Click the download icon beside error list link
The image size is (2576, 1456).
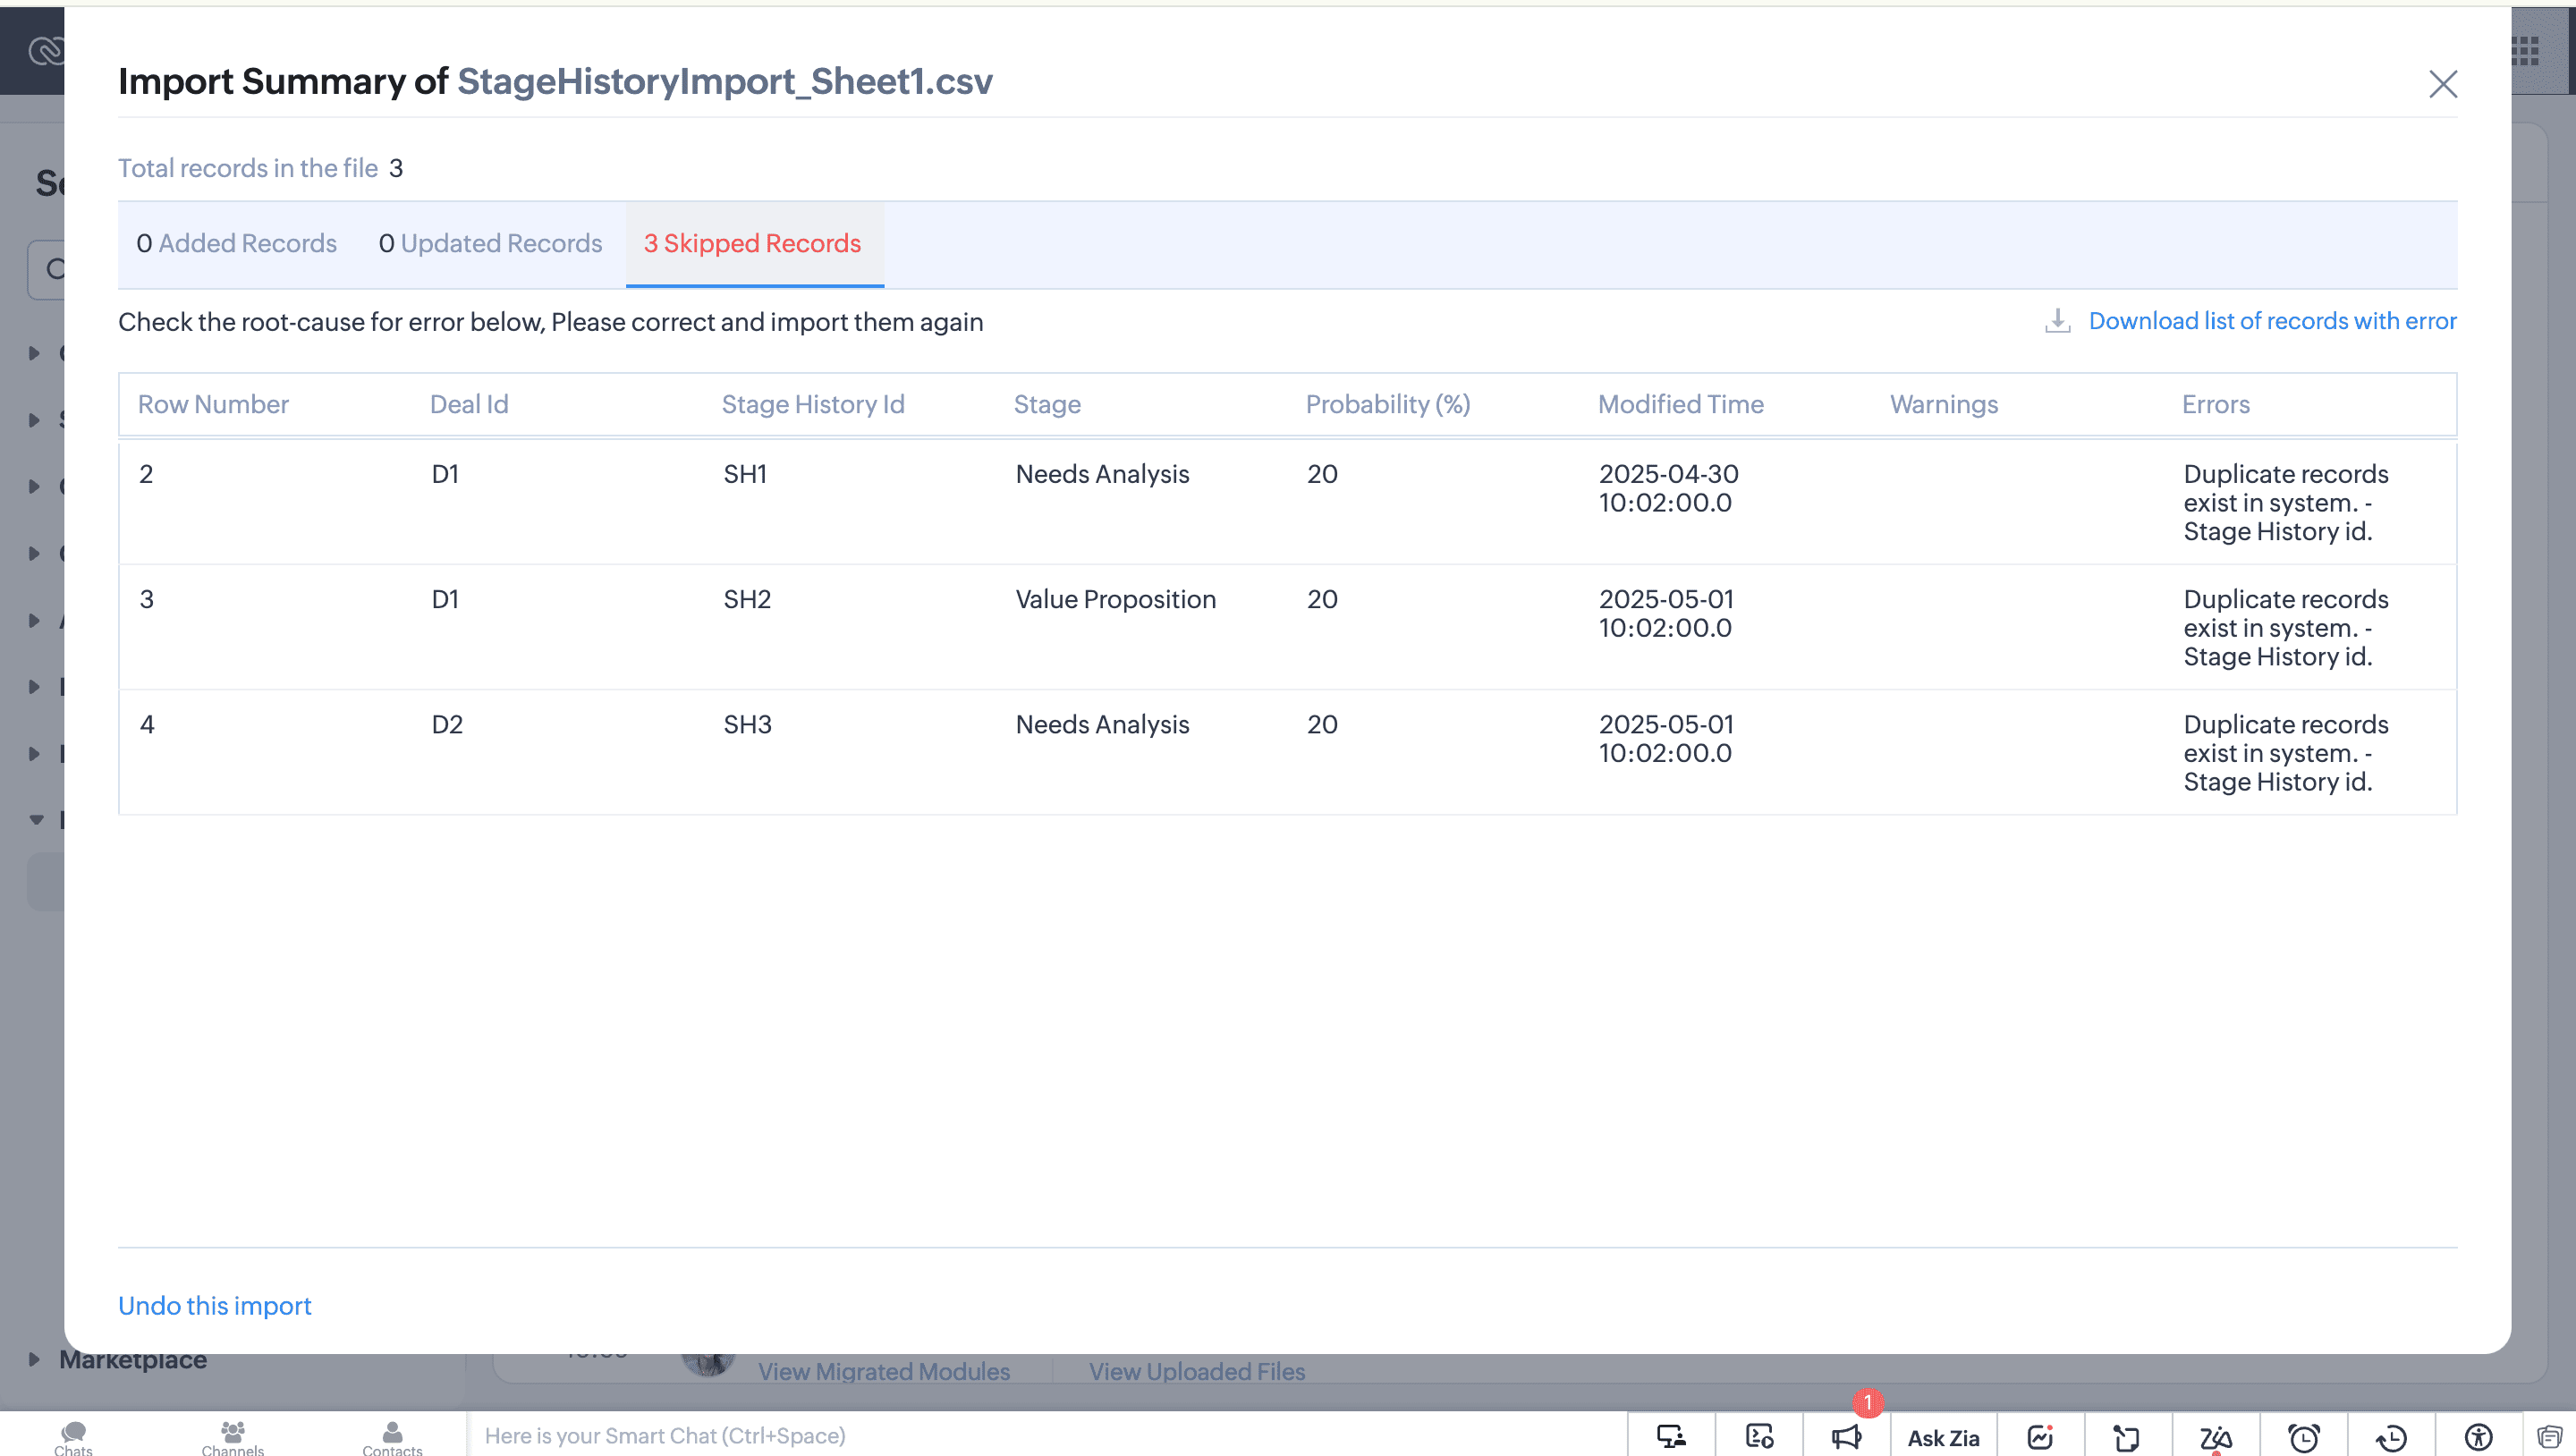coord(2057,321)
